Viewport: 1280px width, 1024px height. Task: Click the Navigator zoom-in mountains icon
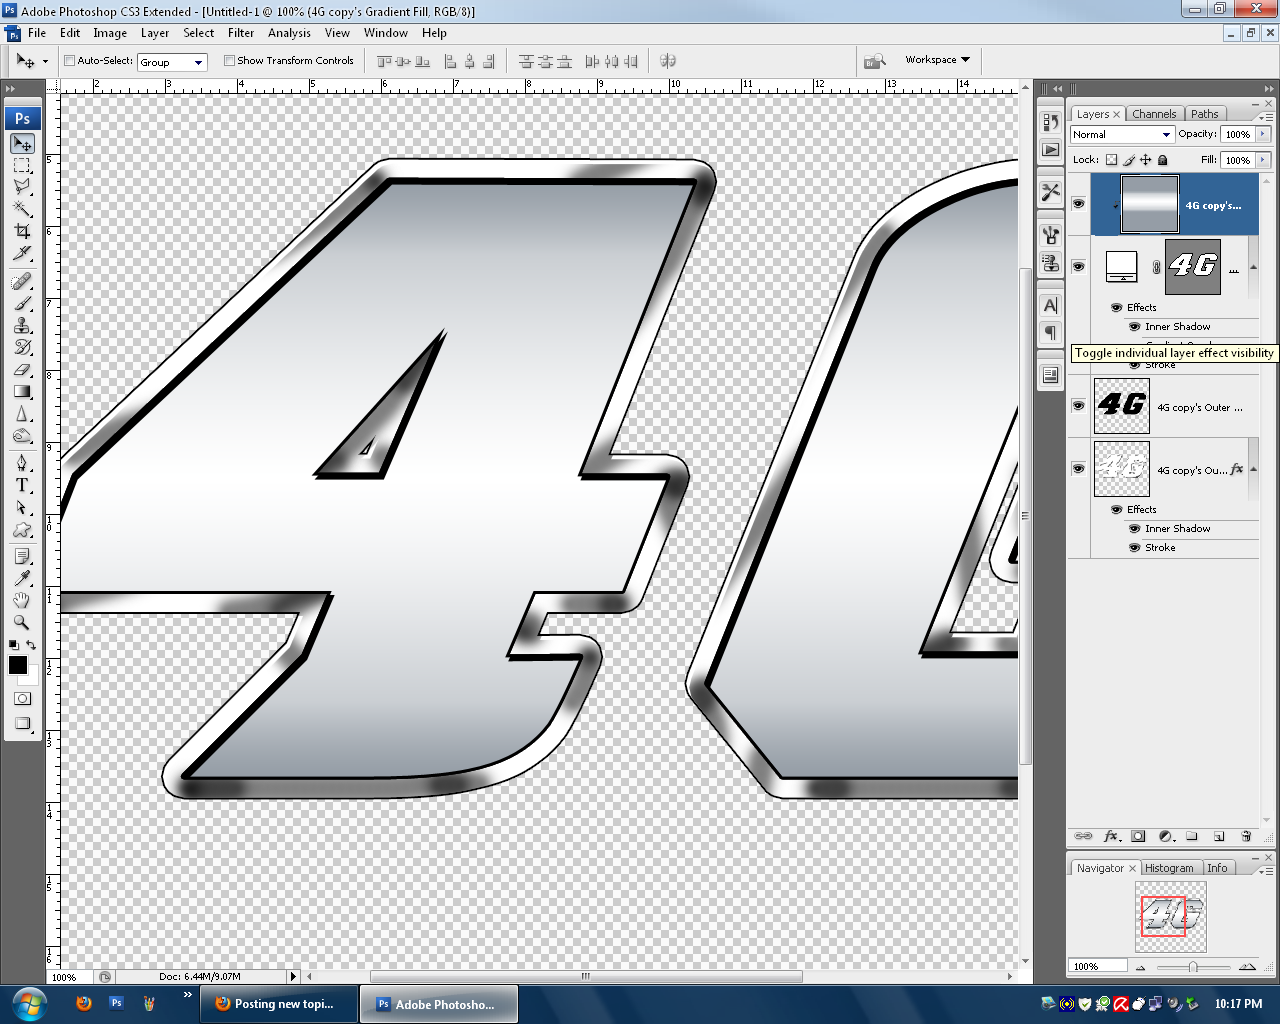[1247, 967]
